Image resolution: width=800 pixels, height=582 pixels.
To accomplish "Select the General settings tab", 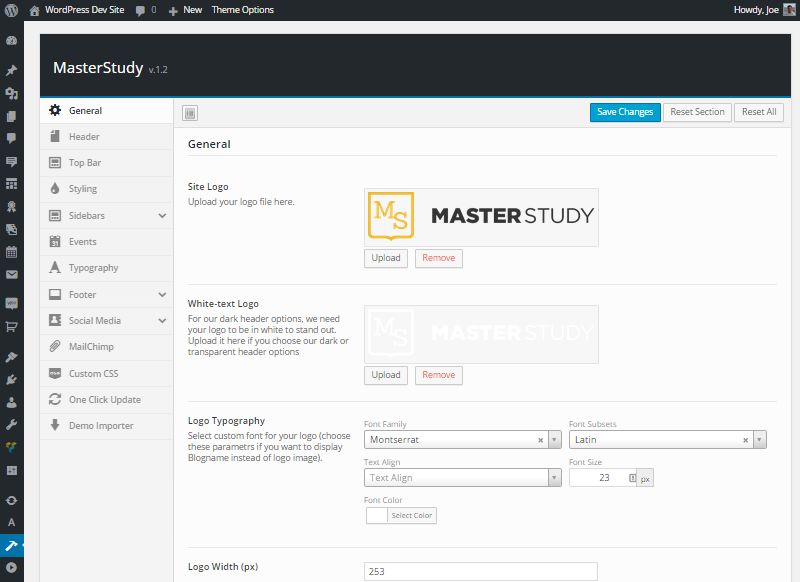I will point(107,111).
